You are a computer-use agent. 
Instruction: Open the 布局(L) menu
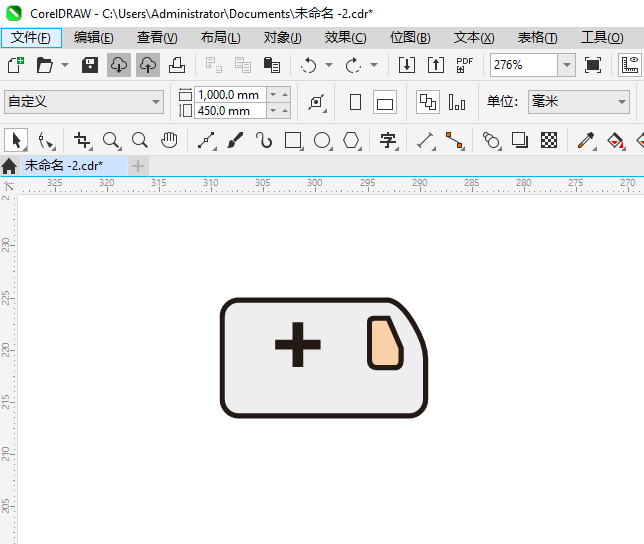click(221, 38)
